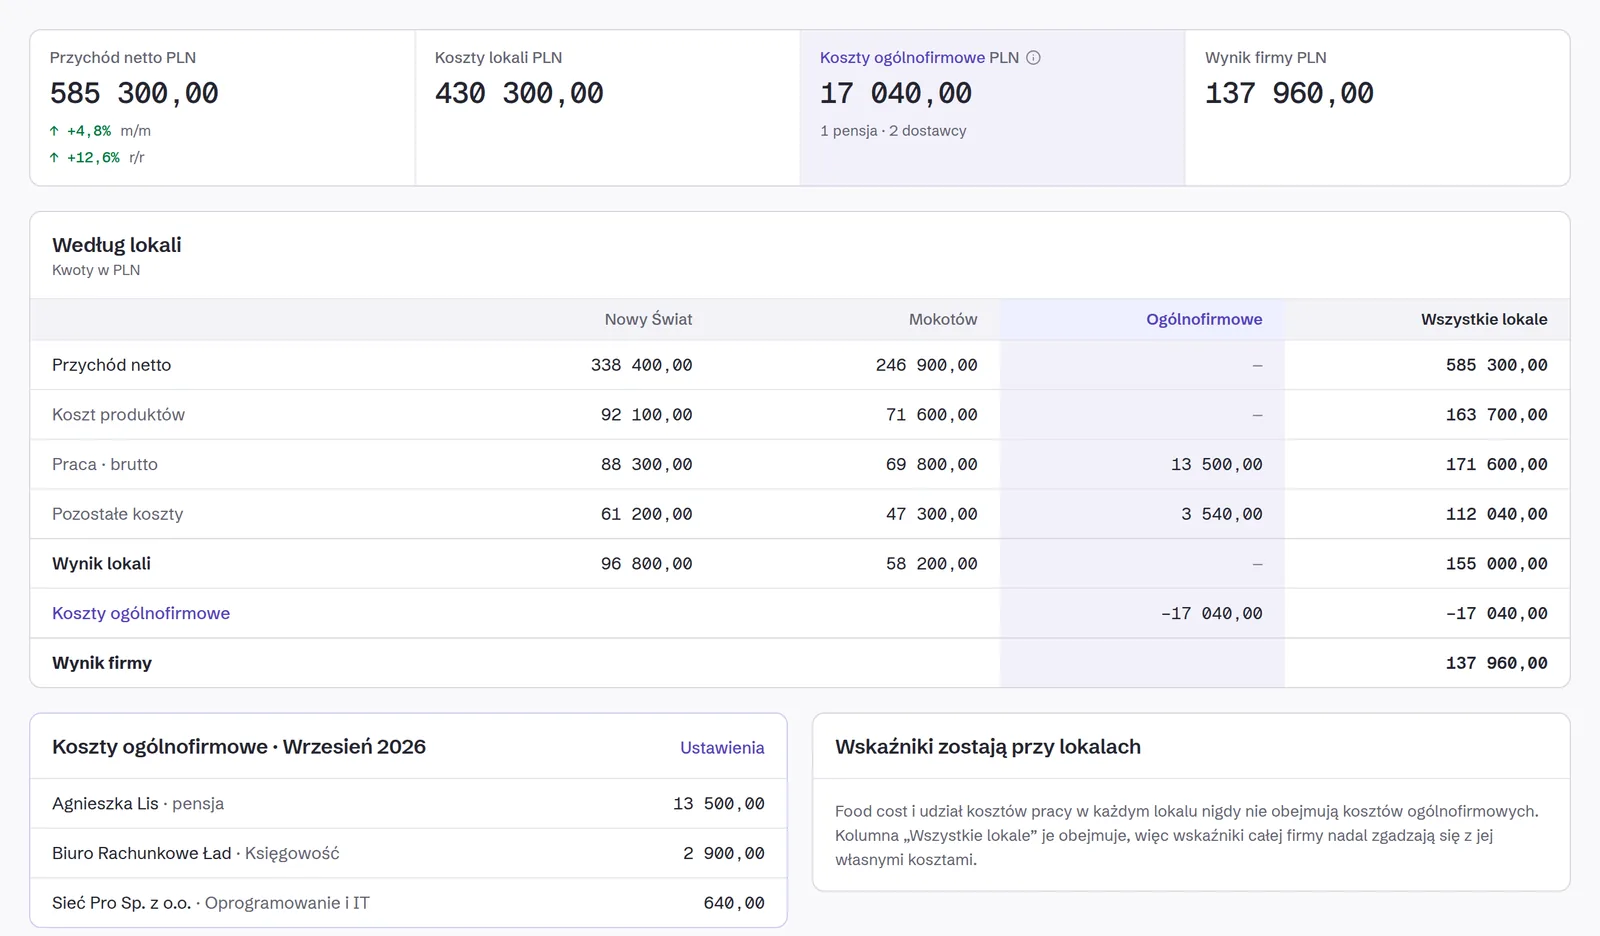The height and width of the screenshot is (936, 1600).
Task: Click Ogólnofirmowe labor cost 13 500,00 in table
Action: coord(1216,464)
